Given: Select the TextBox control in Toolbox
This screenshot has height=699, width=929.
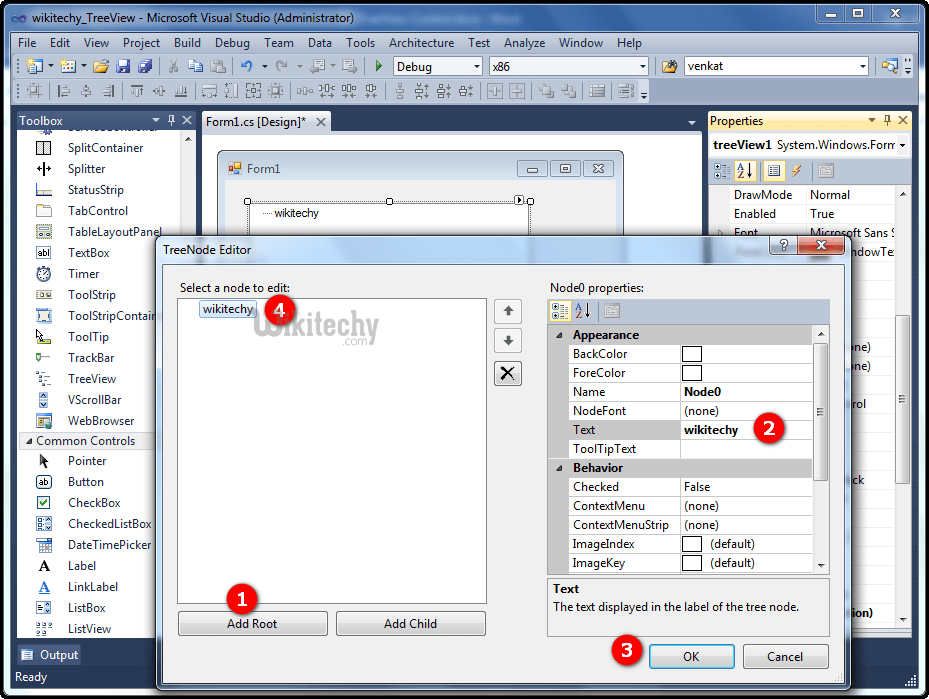Looking at the screenshot, I should coord(89,253).
